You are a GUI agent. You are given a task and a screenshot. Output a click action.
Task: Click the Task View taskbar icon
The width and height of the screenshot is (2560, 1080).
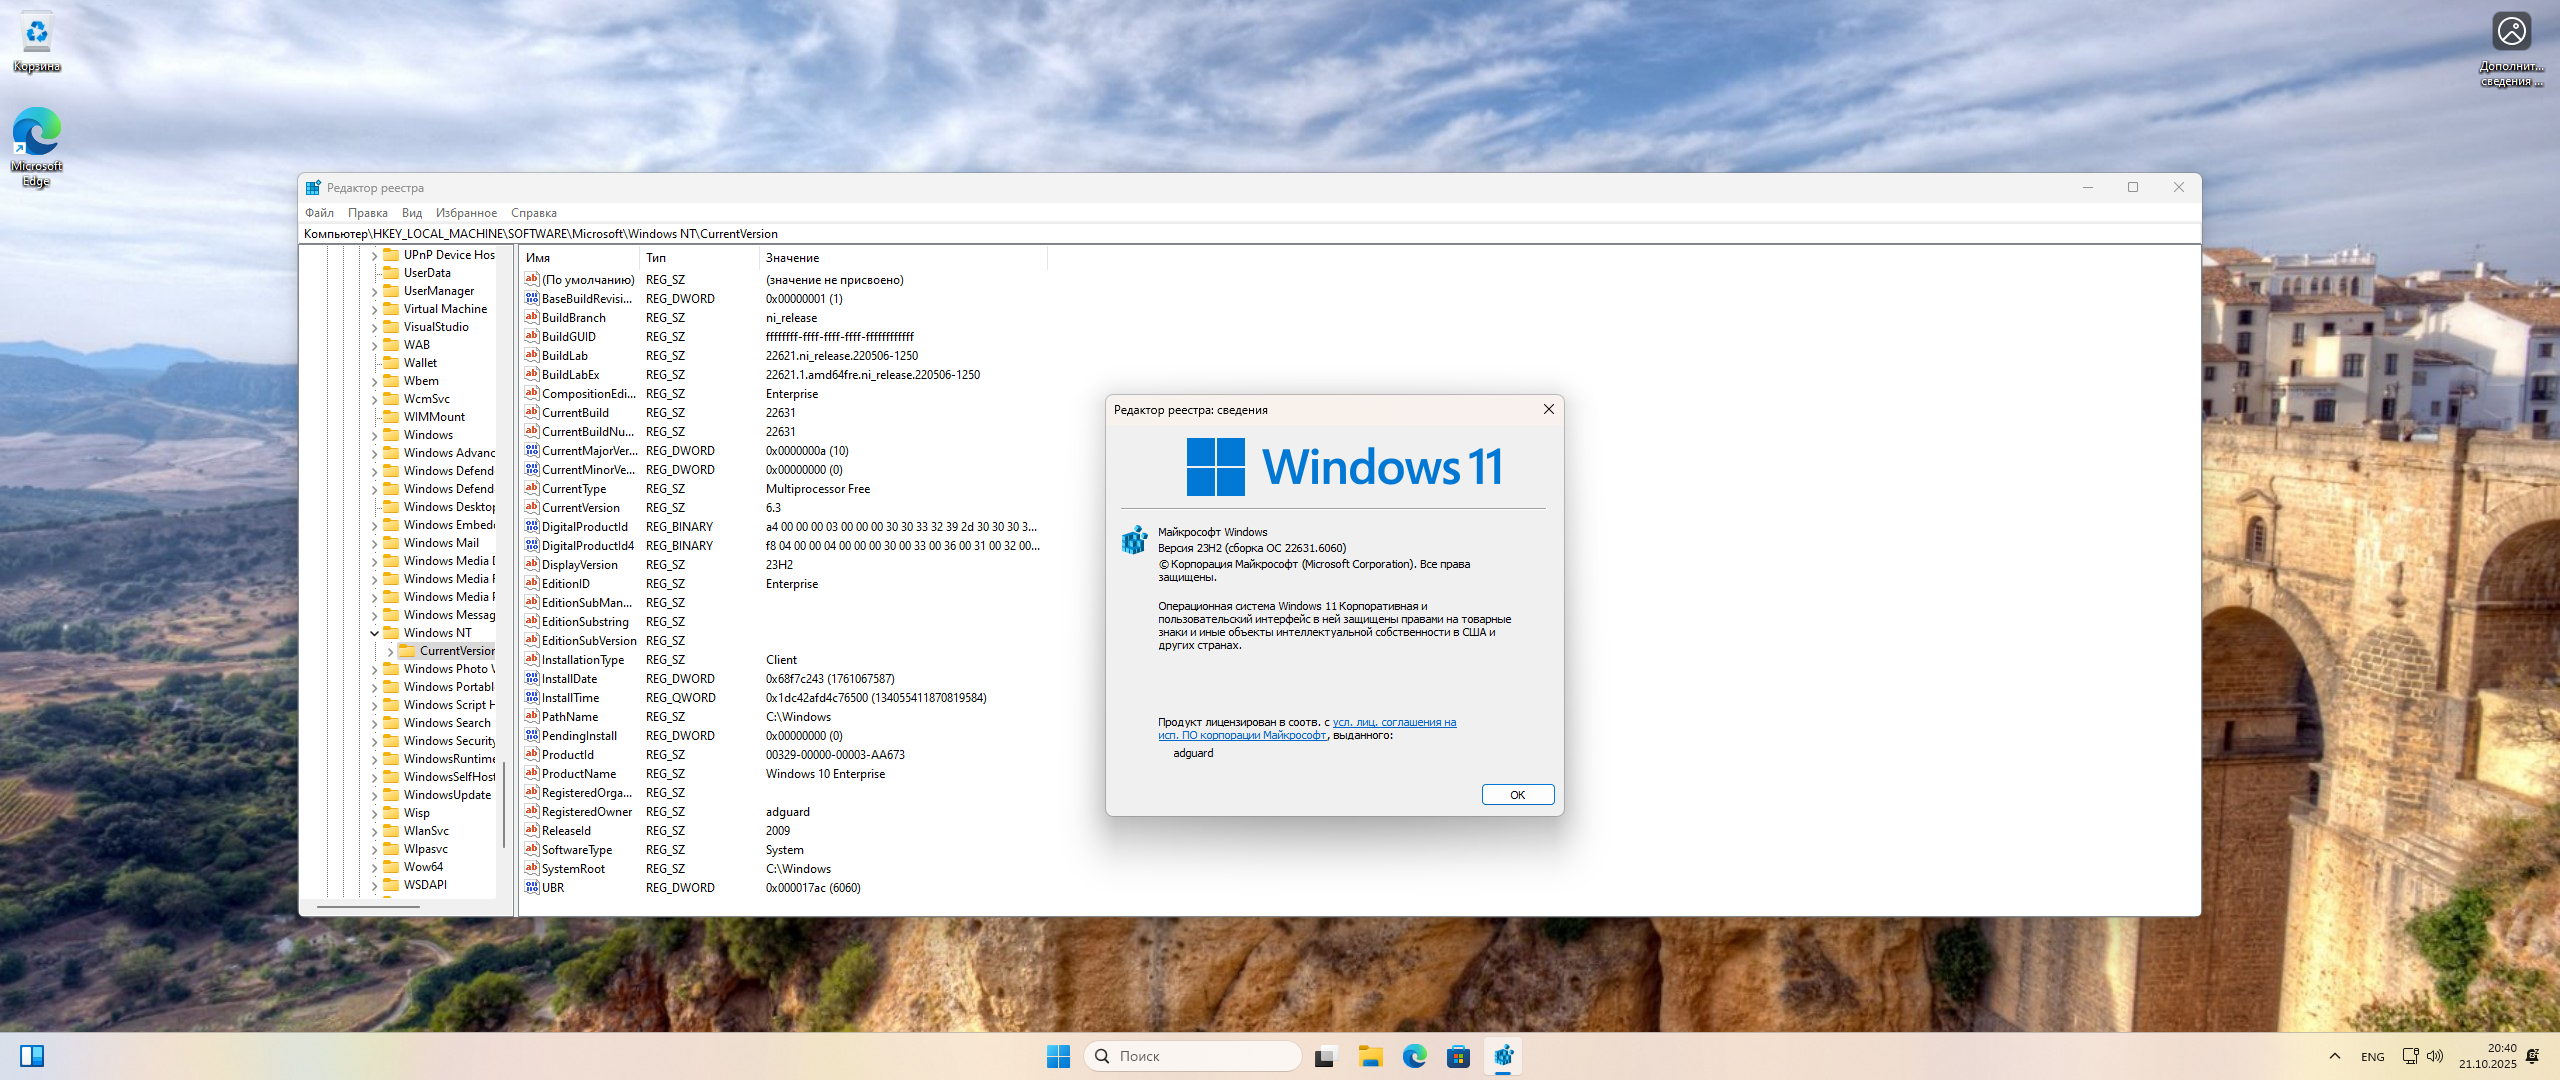(1326, 1056)
